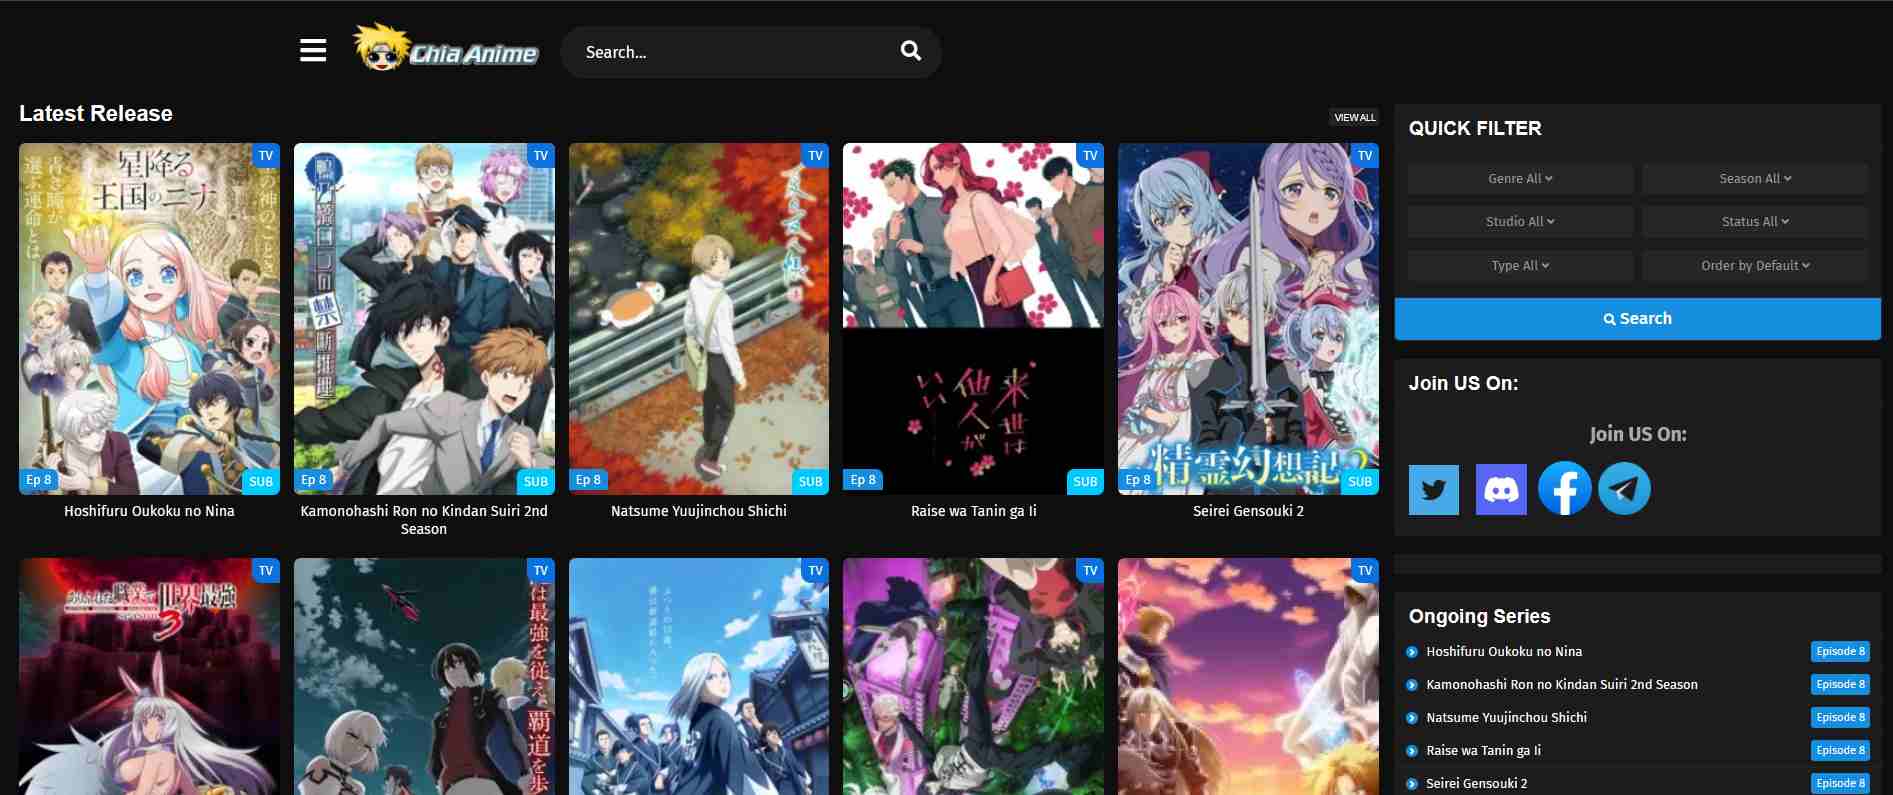Click Seirei Gensouki 2 title under poster
Viewport: 1893px width, 795px height.
[1248, 511]
